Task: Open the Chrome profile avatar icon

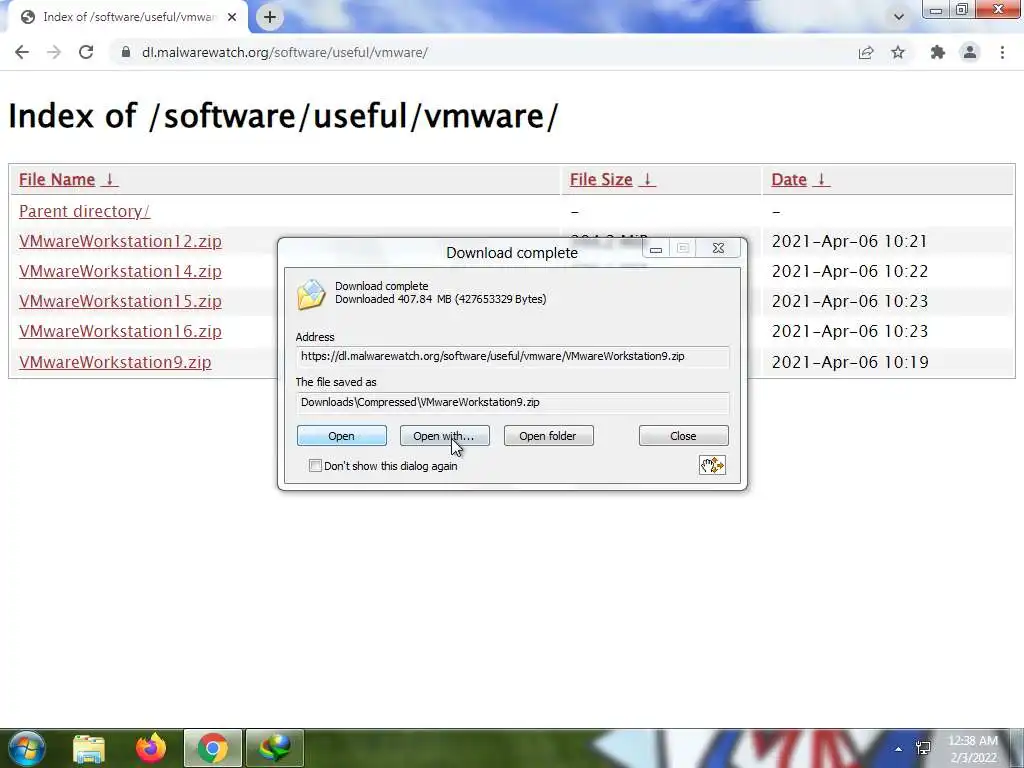Action: 970,52
